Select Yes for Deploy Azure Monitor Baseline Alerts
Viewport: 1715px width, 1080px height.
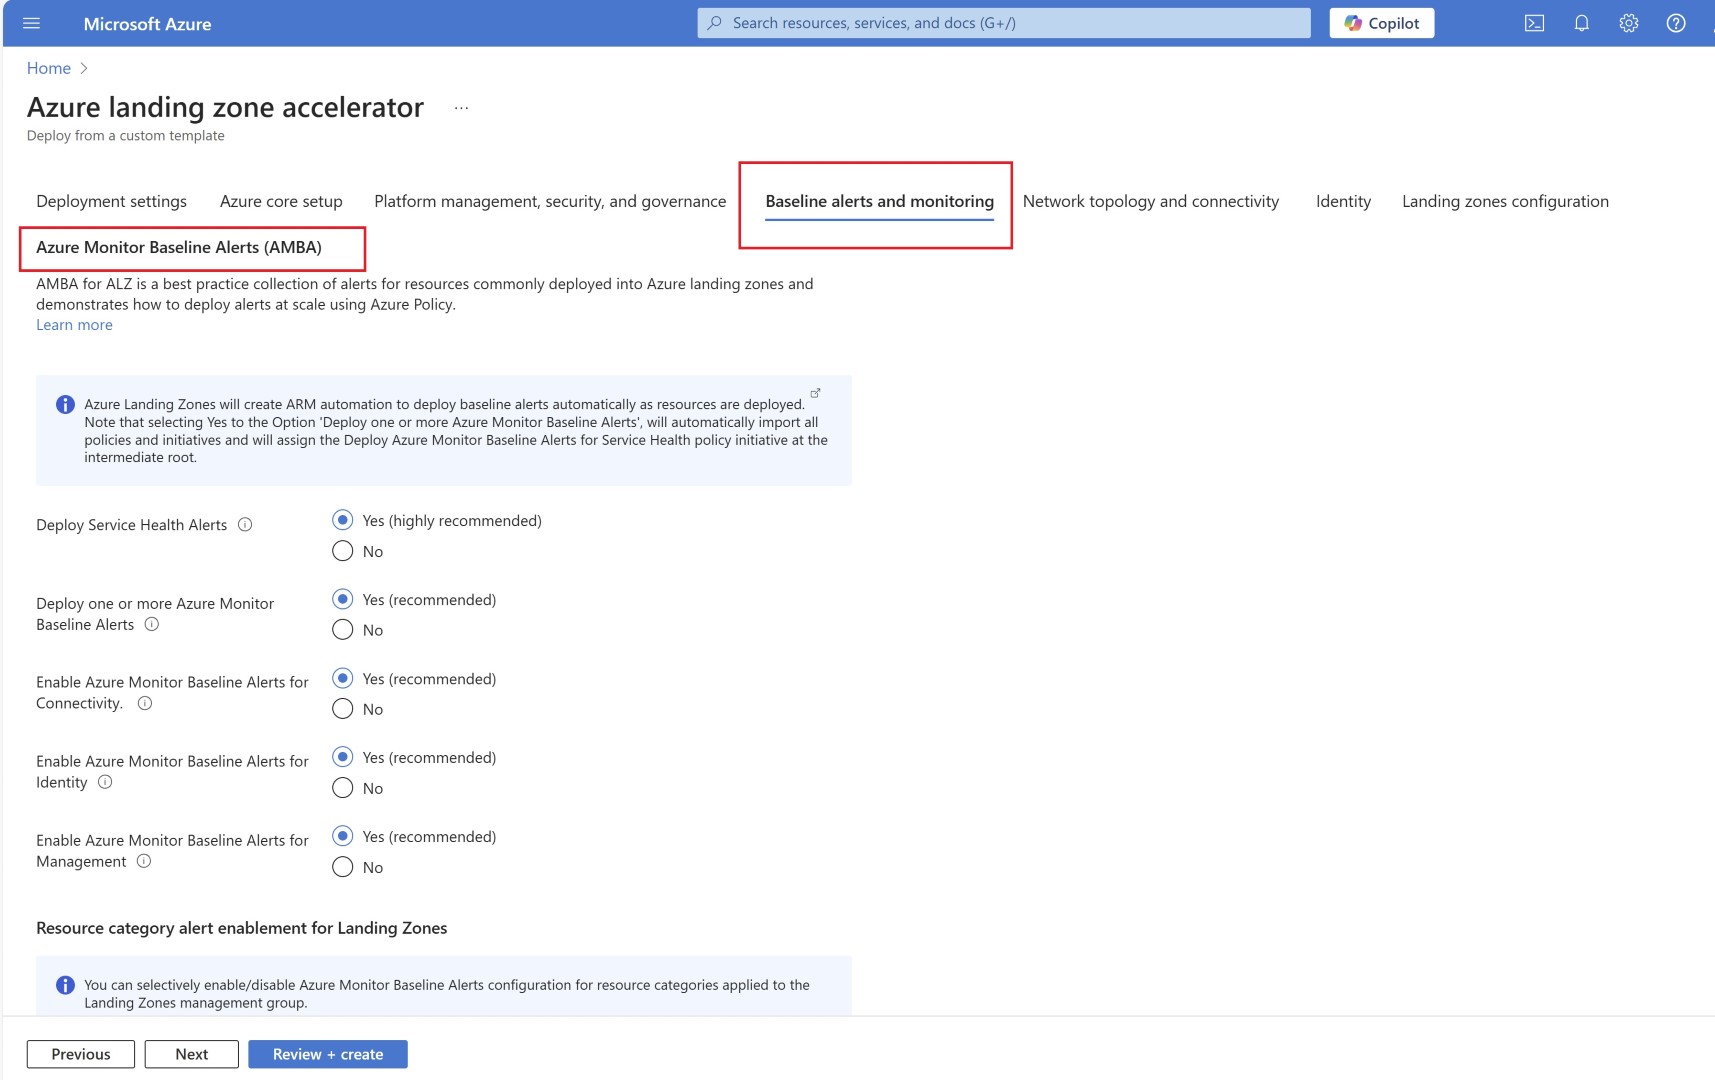pos(343,599)
